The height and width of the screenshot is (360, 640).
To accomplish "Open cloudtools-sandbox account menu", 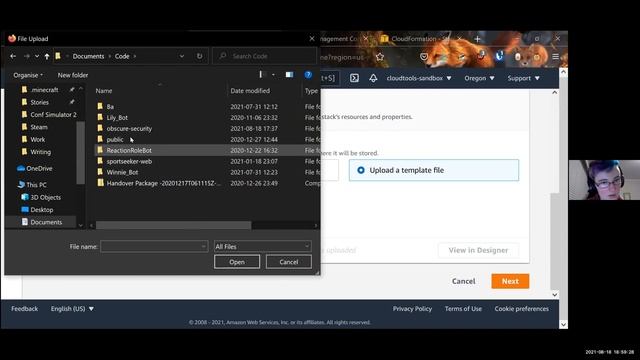I will (419, 78).
